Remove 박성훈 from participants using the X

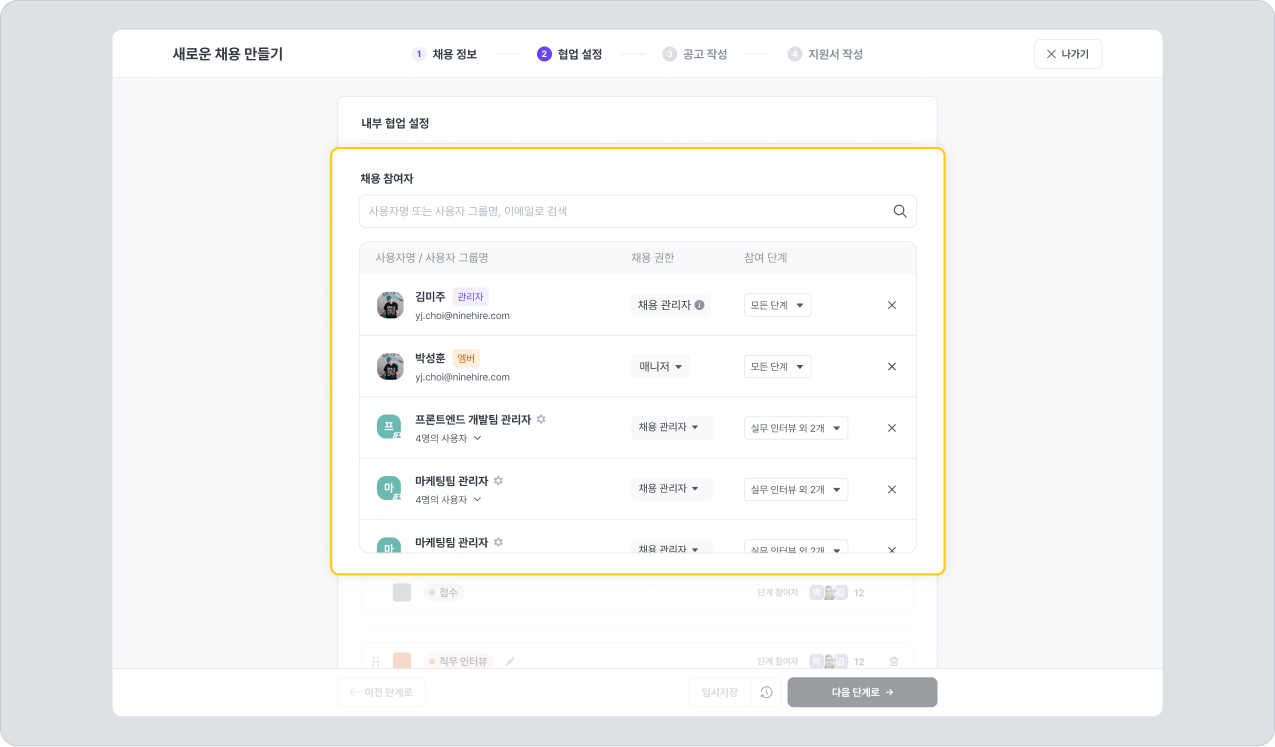pos(892,367)
